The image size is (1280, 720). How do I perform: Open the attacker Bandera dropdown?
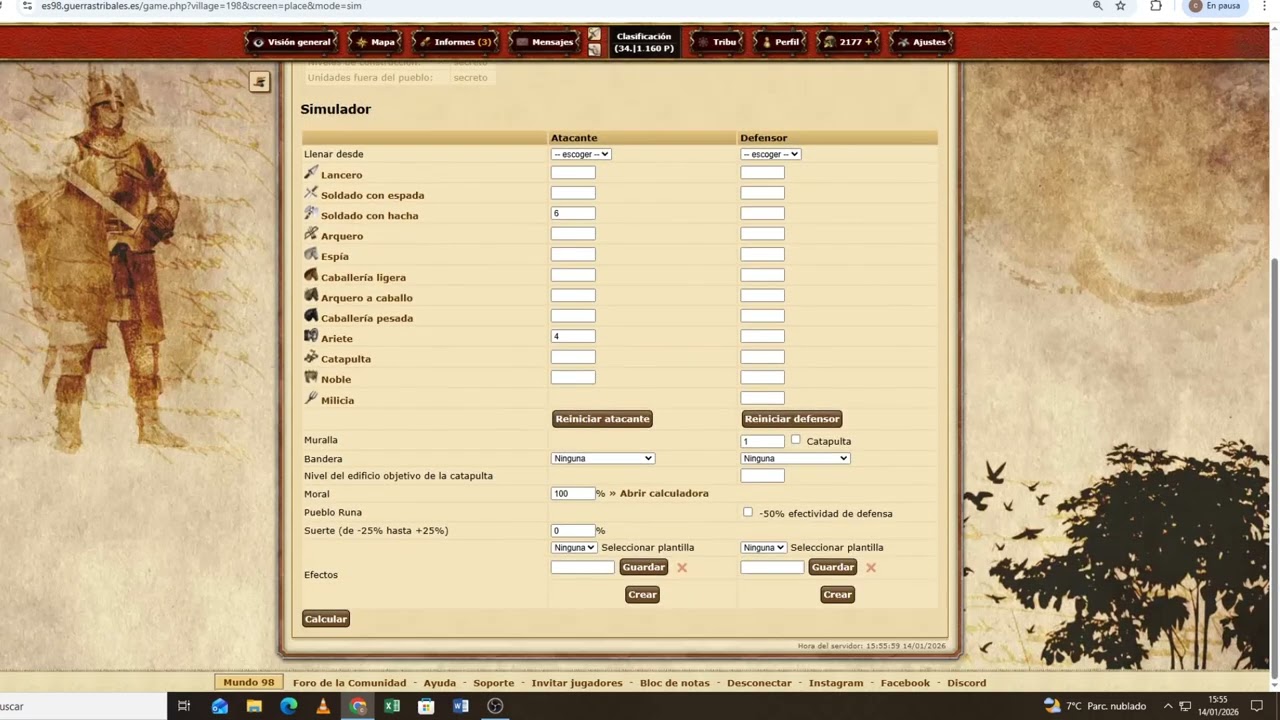(603, 458)
